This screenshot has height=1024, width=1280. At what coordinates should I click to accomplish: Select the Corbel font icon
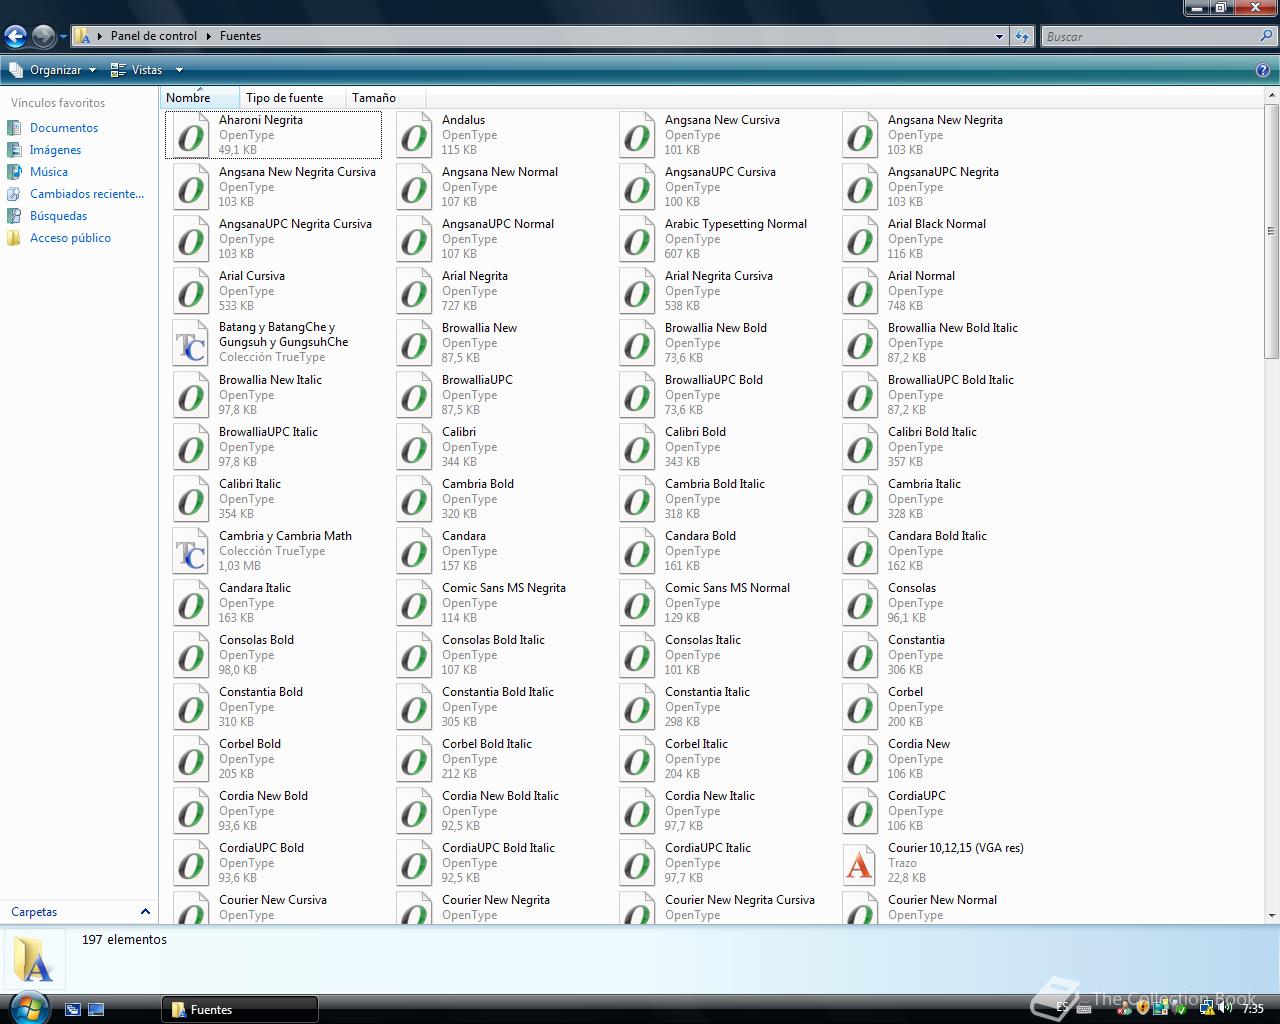pos(860,707)
